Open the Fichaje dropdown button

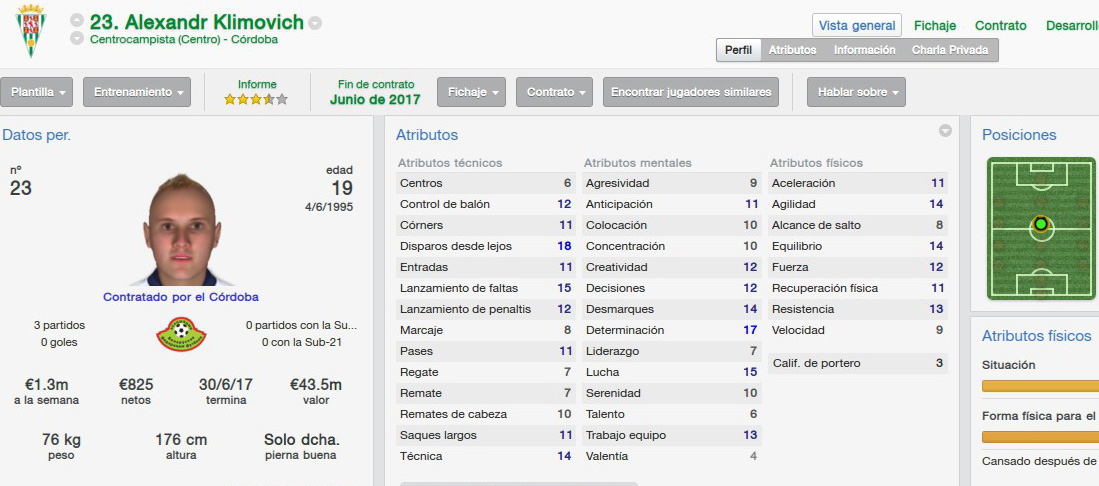[471, 92]
